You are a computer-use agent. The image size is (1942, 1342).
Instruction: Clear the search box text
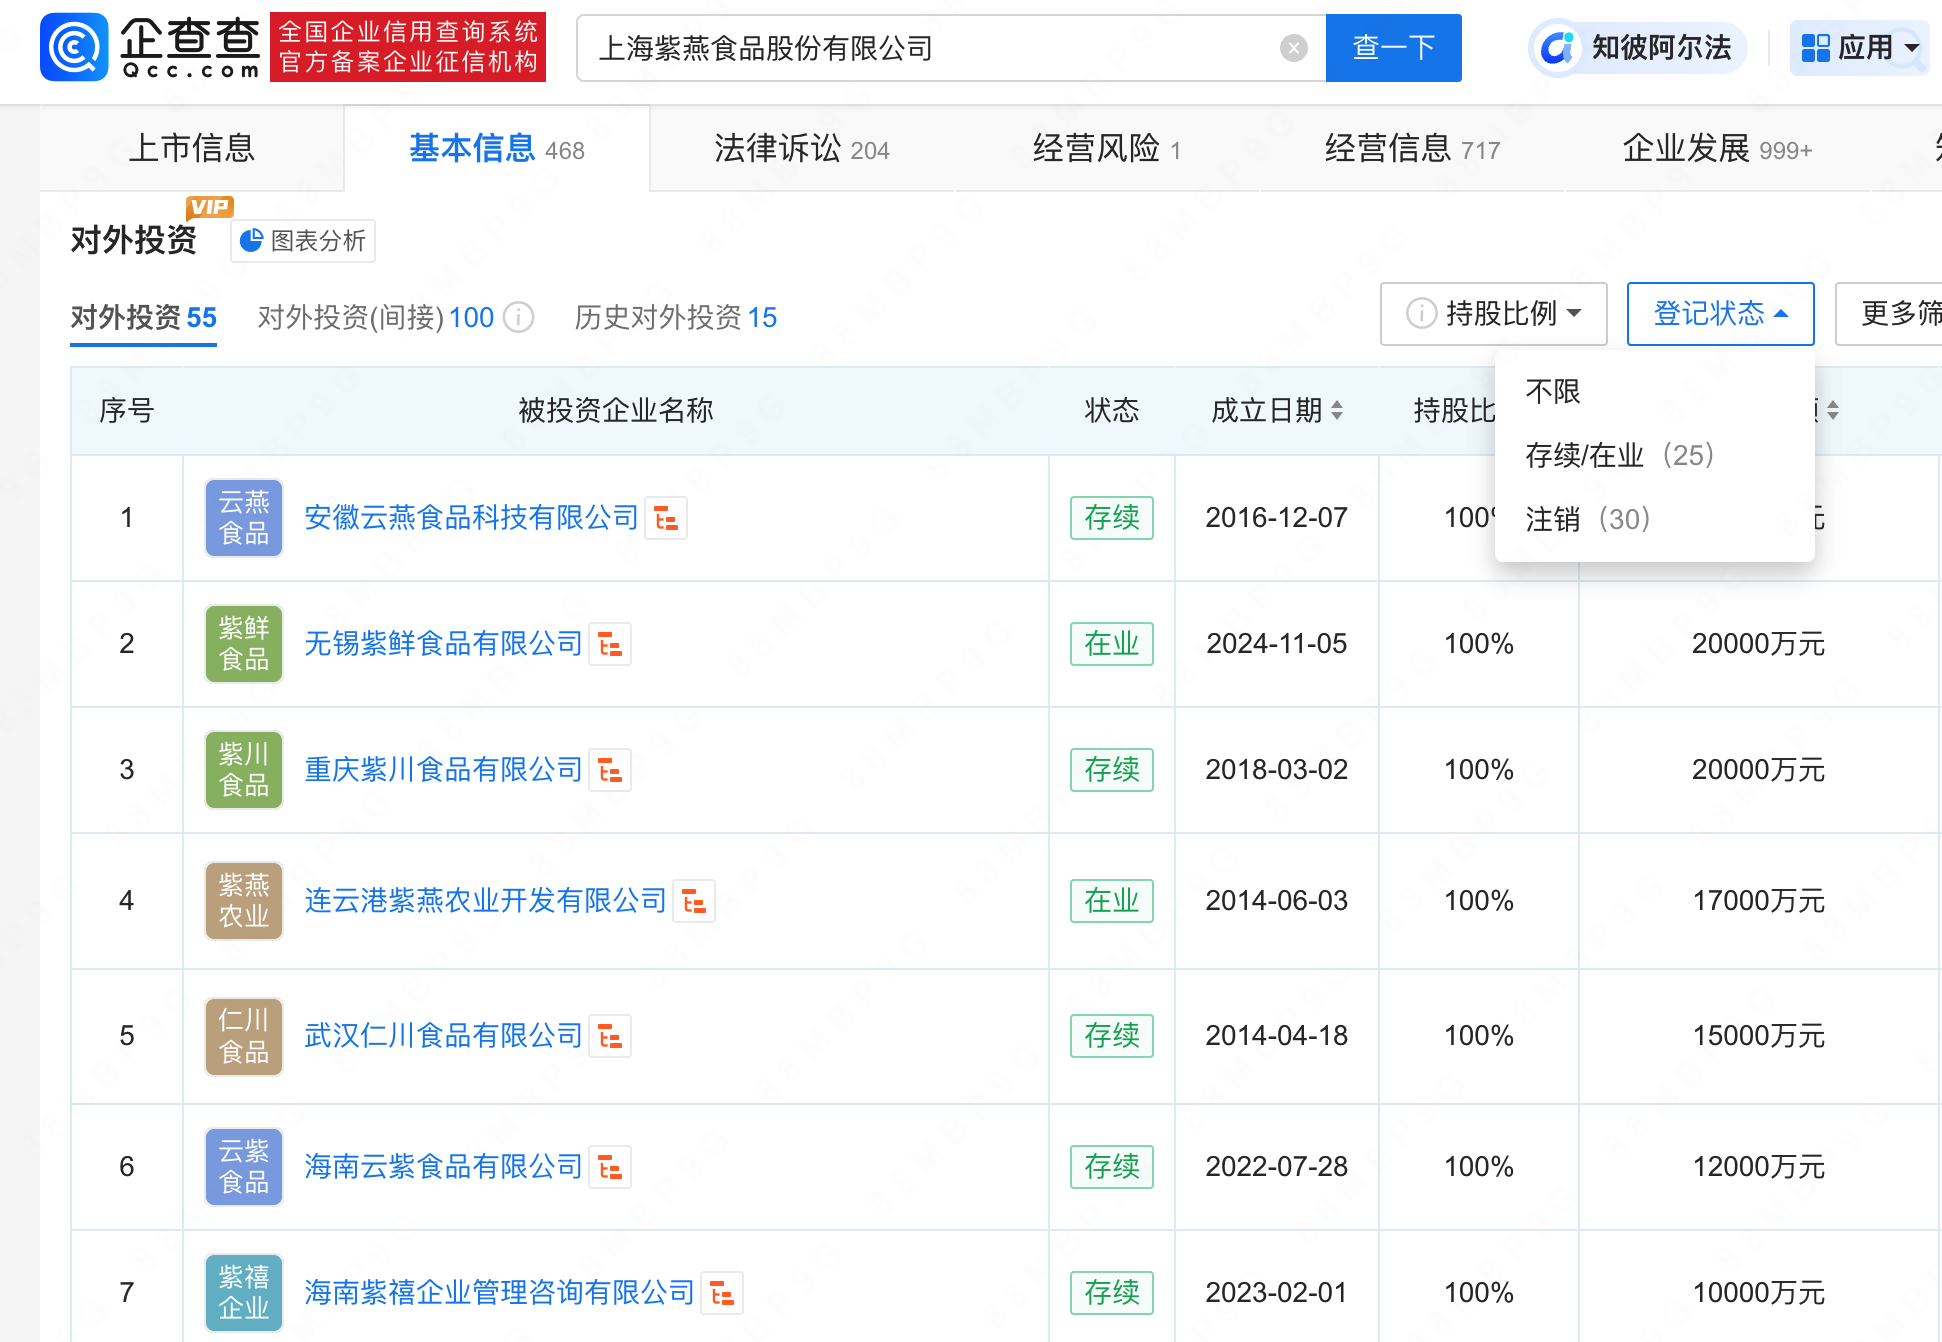[x=1293, y=48]
